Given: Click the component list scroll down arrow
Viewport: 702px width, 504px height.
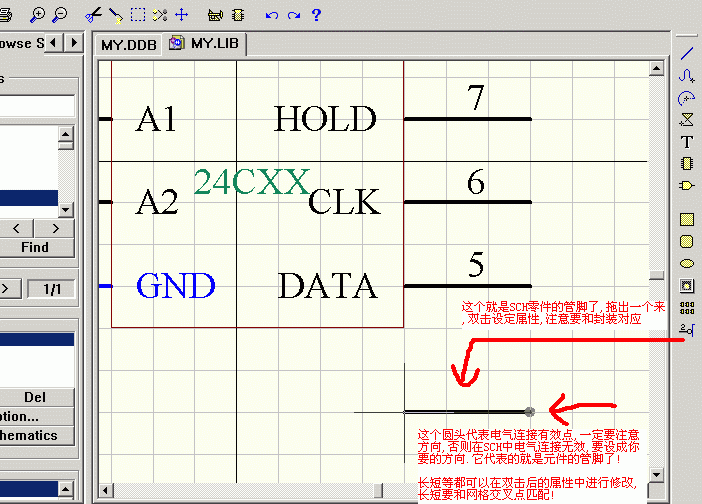Looking at the screenshot, I should point(66,210).
